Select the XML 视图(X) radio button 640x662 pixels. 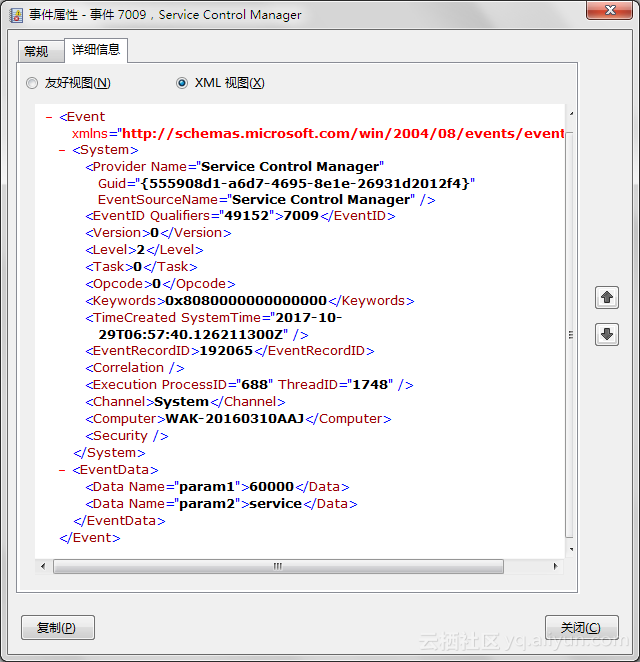(182, 83)
